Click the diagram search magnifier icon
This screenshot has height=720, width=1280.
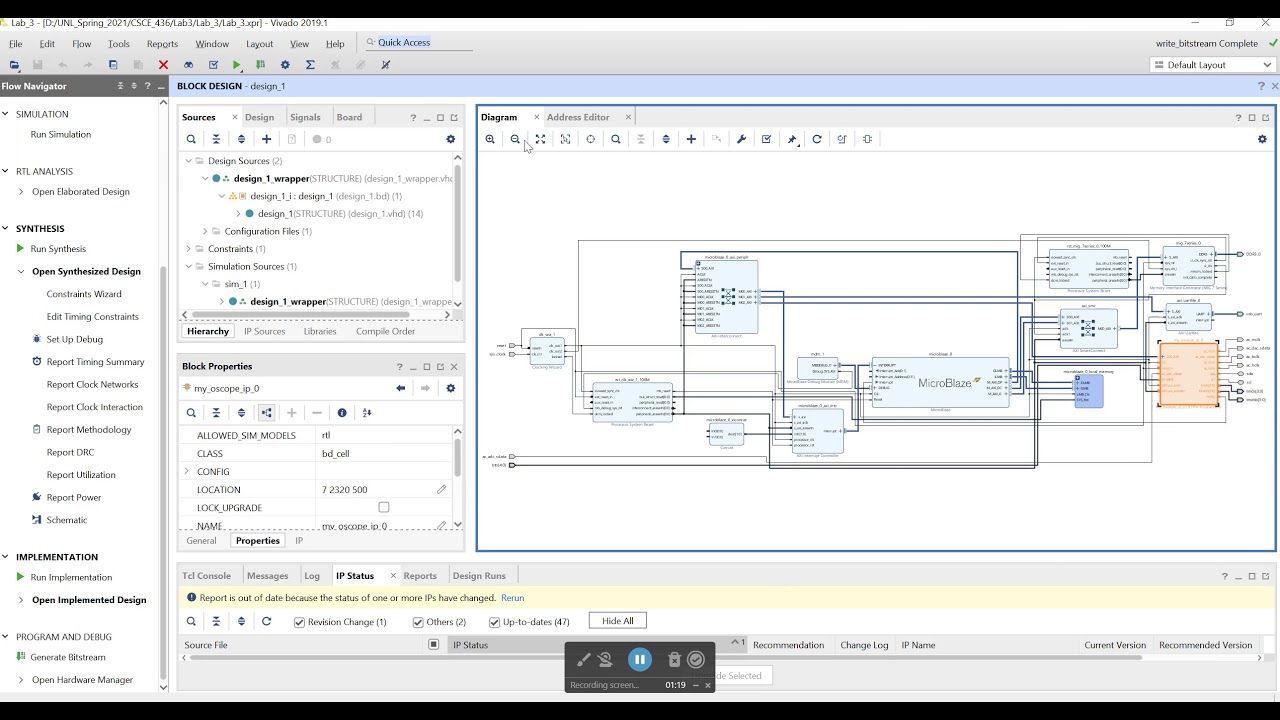616,139
